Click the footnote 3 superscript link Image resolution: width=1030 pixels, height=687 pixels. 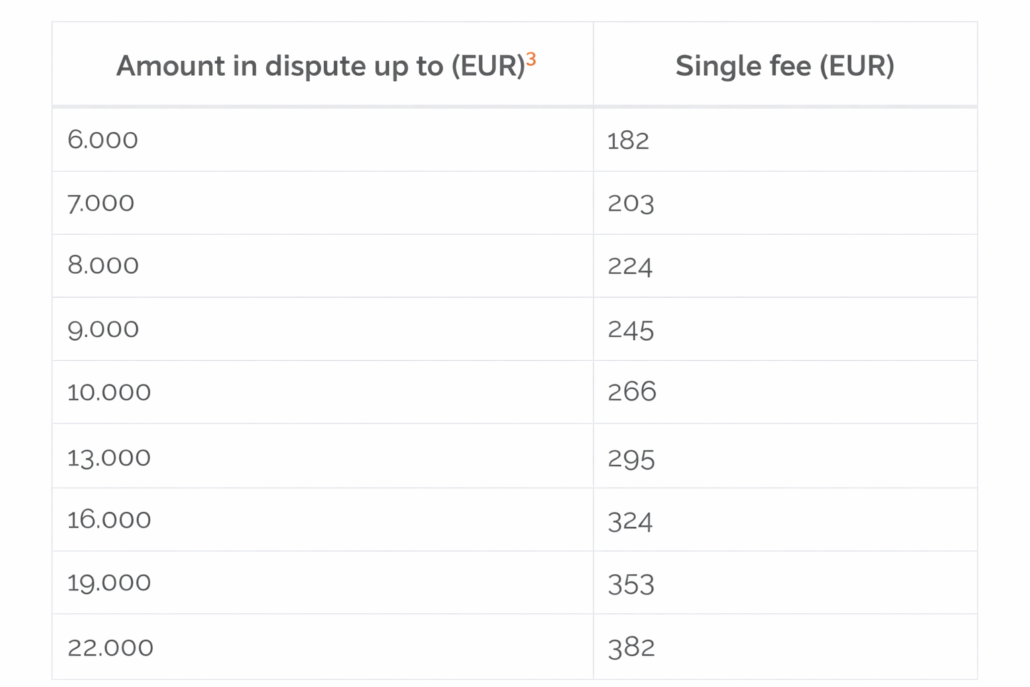click(x=531, y=59)
